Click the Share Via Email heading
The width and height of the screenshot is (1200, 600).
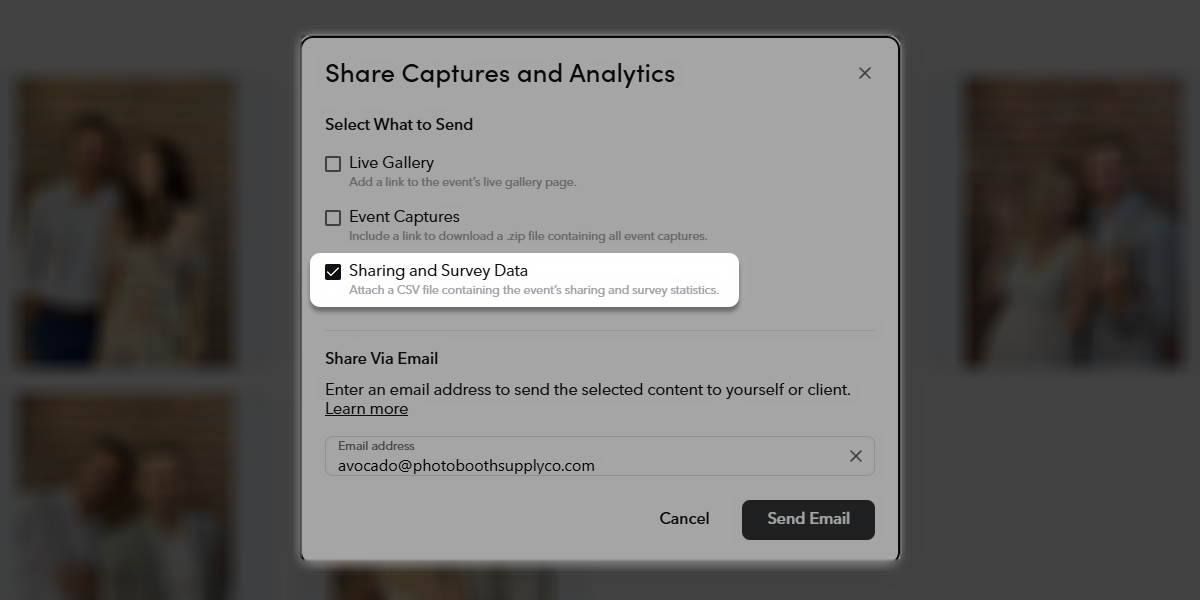[x=382, y=358]
